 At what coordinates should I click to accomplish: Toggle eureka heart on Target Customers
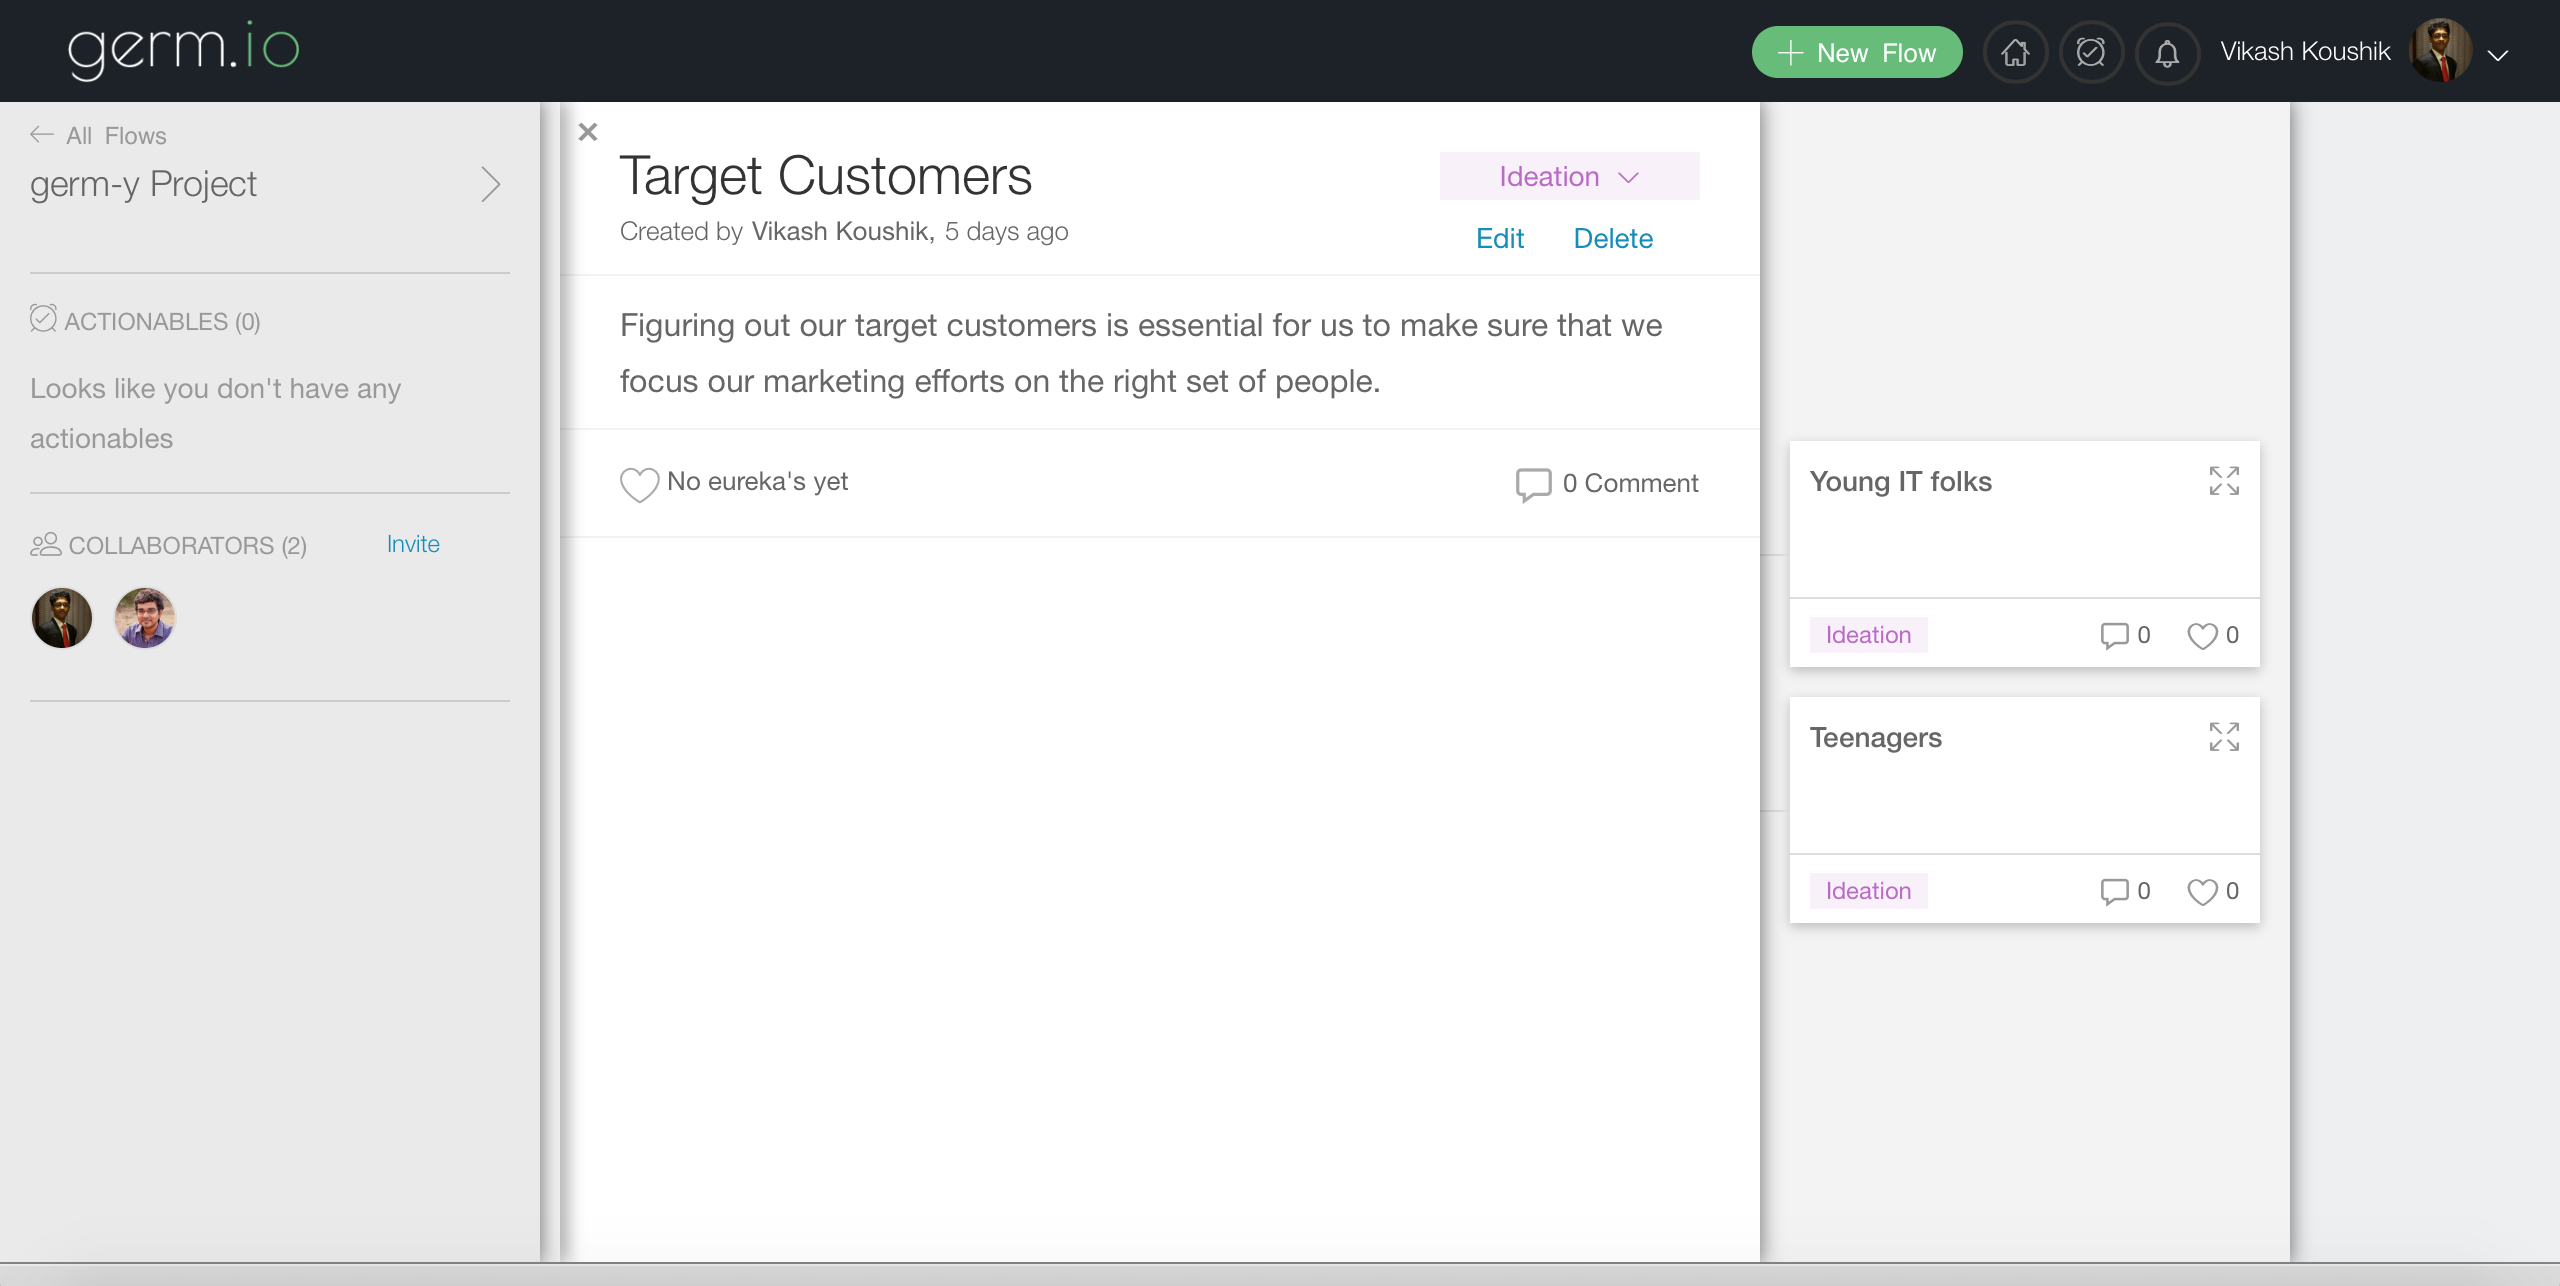click(x=639, y=484)
